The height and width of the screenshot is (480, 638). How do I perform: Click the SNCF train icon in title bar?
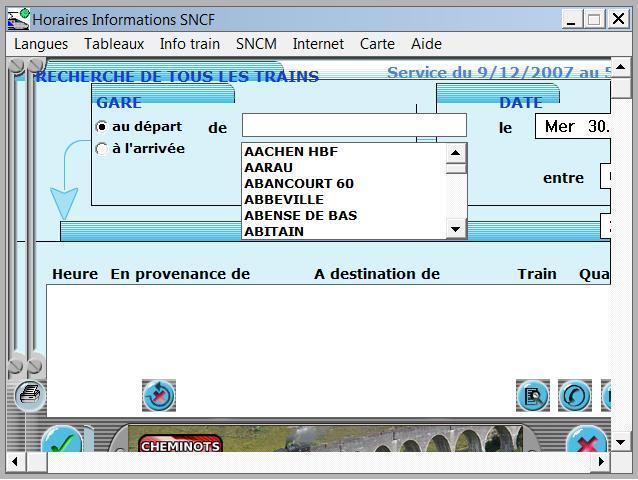click(x=18, y=19)
